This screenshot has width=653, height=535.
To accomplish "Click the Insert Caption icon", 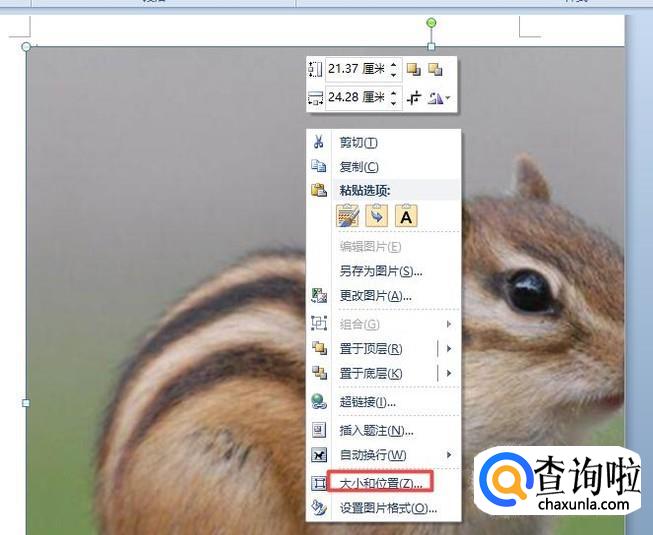I will [x=319, y=430].
